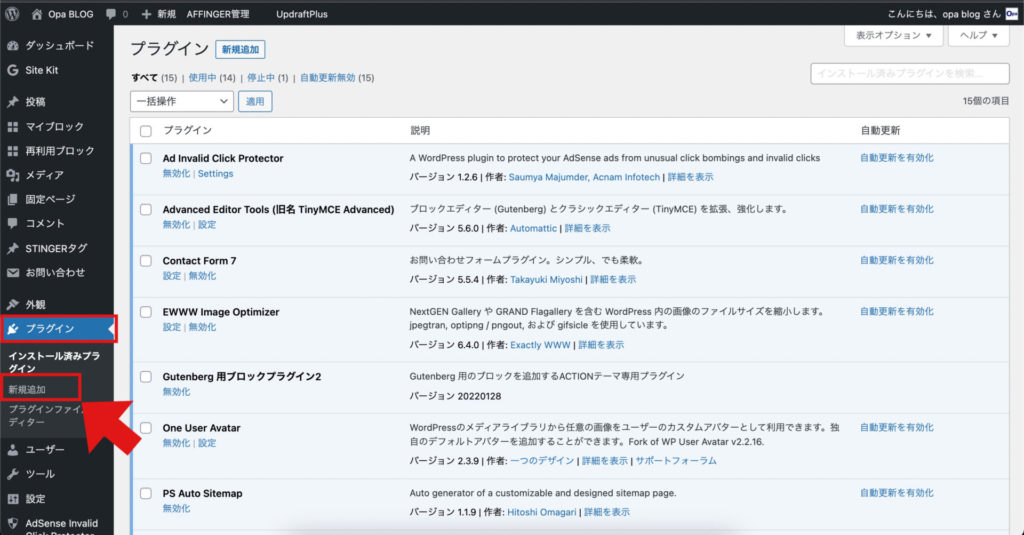Click the WordPress logo icon in admin bar
The image size is (1024, 535).
click(13, 14)
